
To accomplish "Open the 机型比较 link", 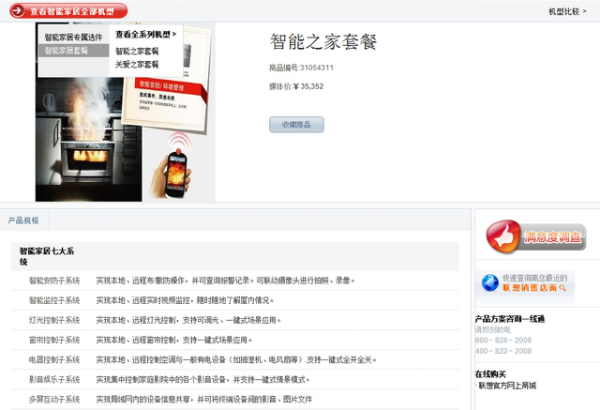I will tap(564, 11).
